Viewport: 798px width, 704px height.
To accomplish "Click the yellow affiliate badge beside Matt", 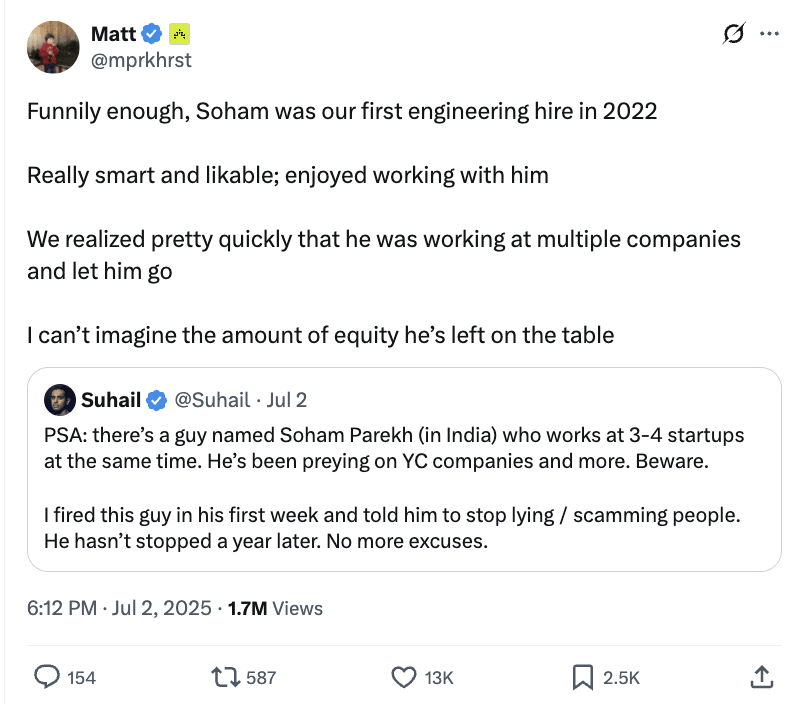I will [180, 34].
